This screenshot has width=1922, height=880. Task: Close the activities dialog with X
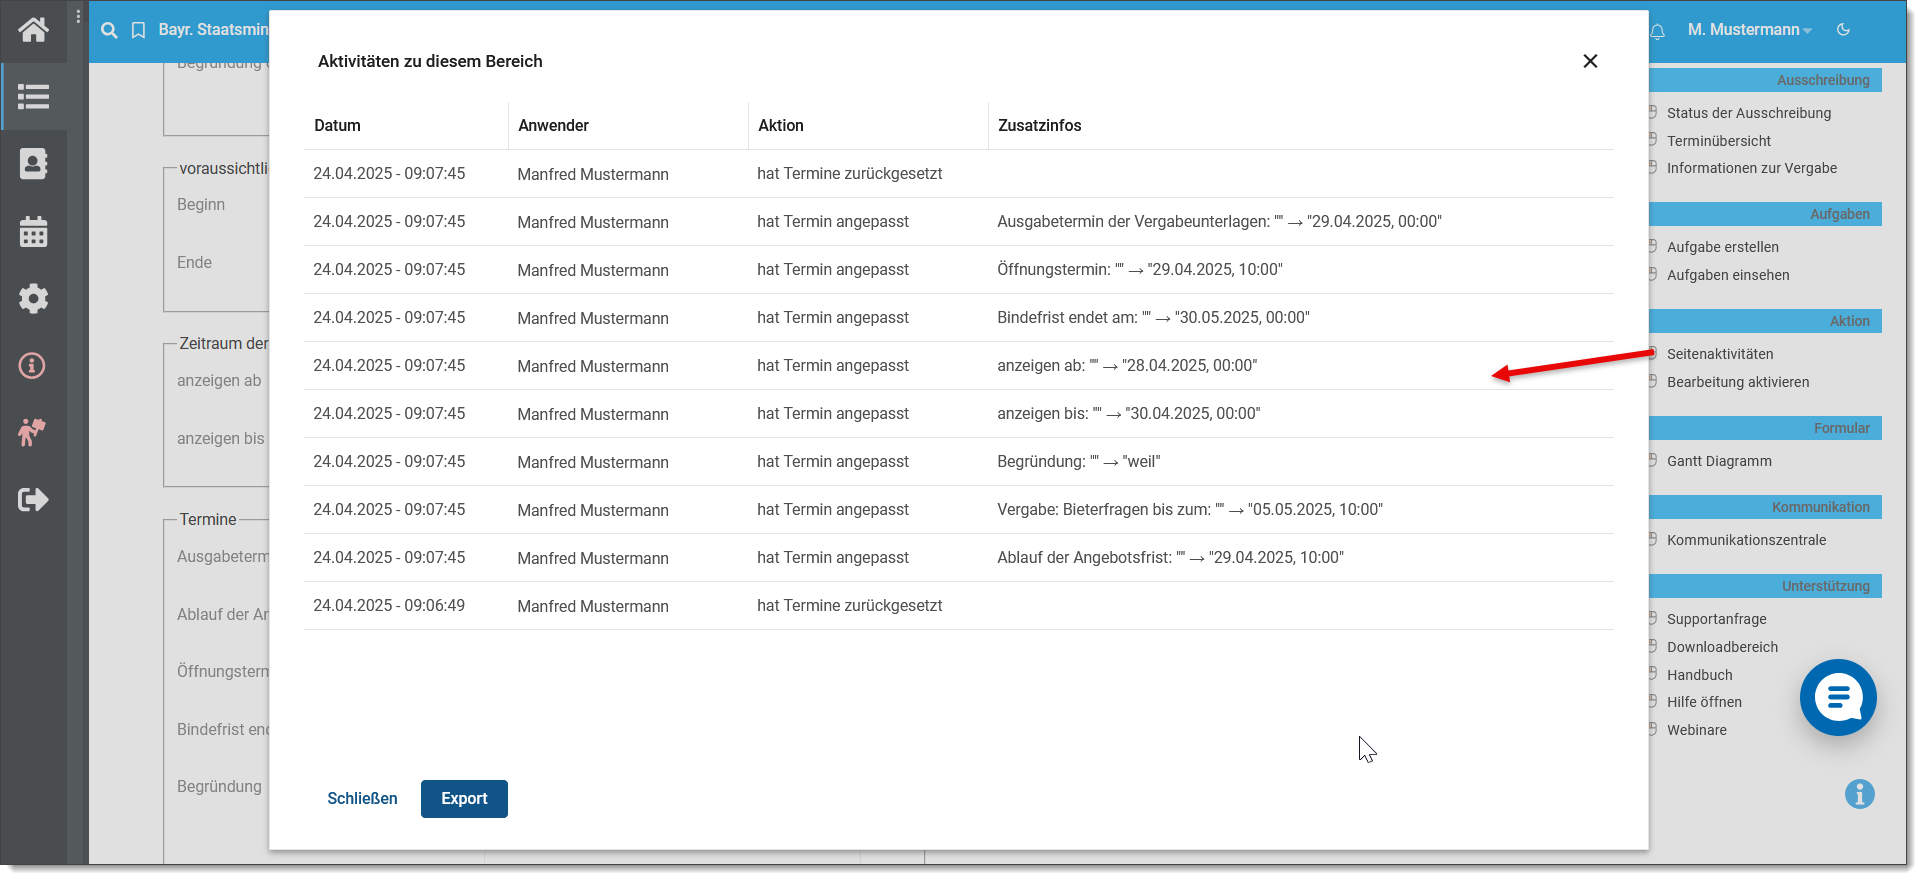pos(1590,61)
